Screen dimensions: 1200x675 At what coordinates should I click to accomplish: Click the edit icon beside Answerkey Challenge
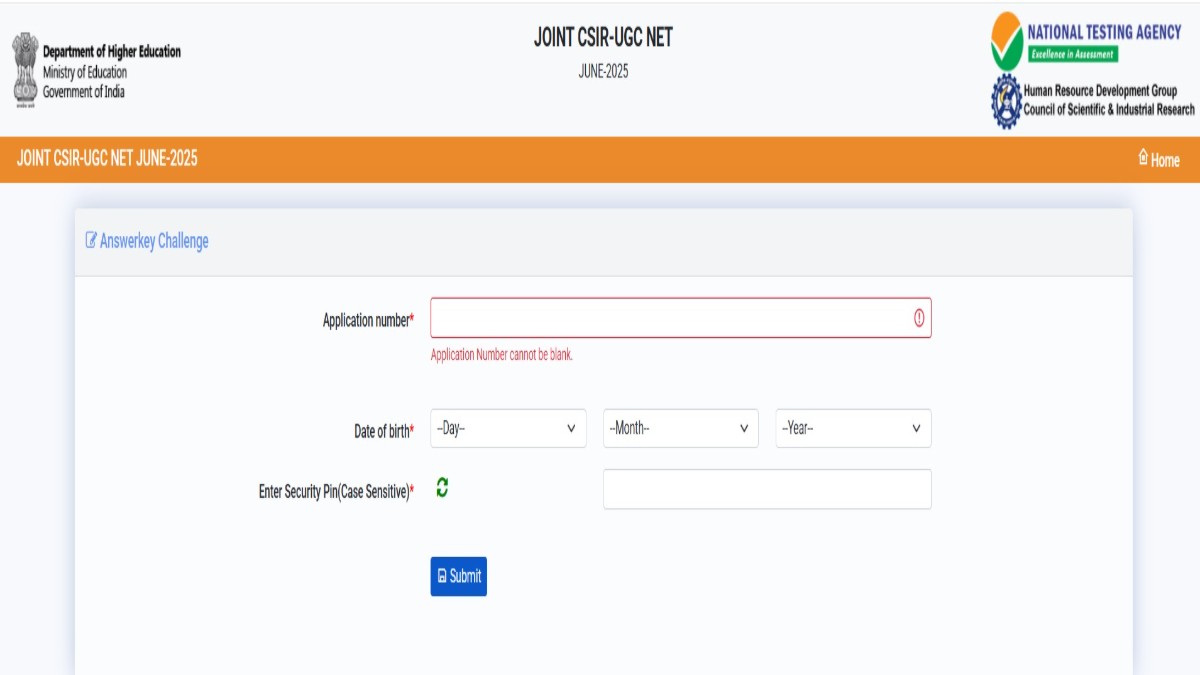(x=91, y=240)
